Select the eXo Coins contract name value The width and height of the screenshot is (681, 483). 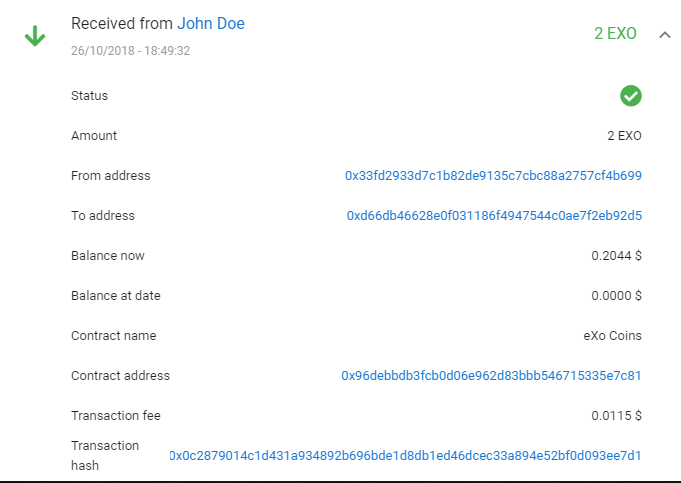pyautogui.click(x=612, y=335)
